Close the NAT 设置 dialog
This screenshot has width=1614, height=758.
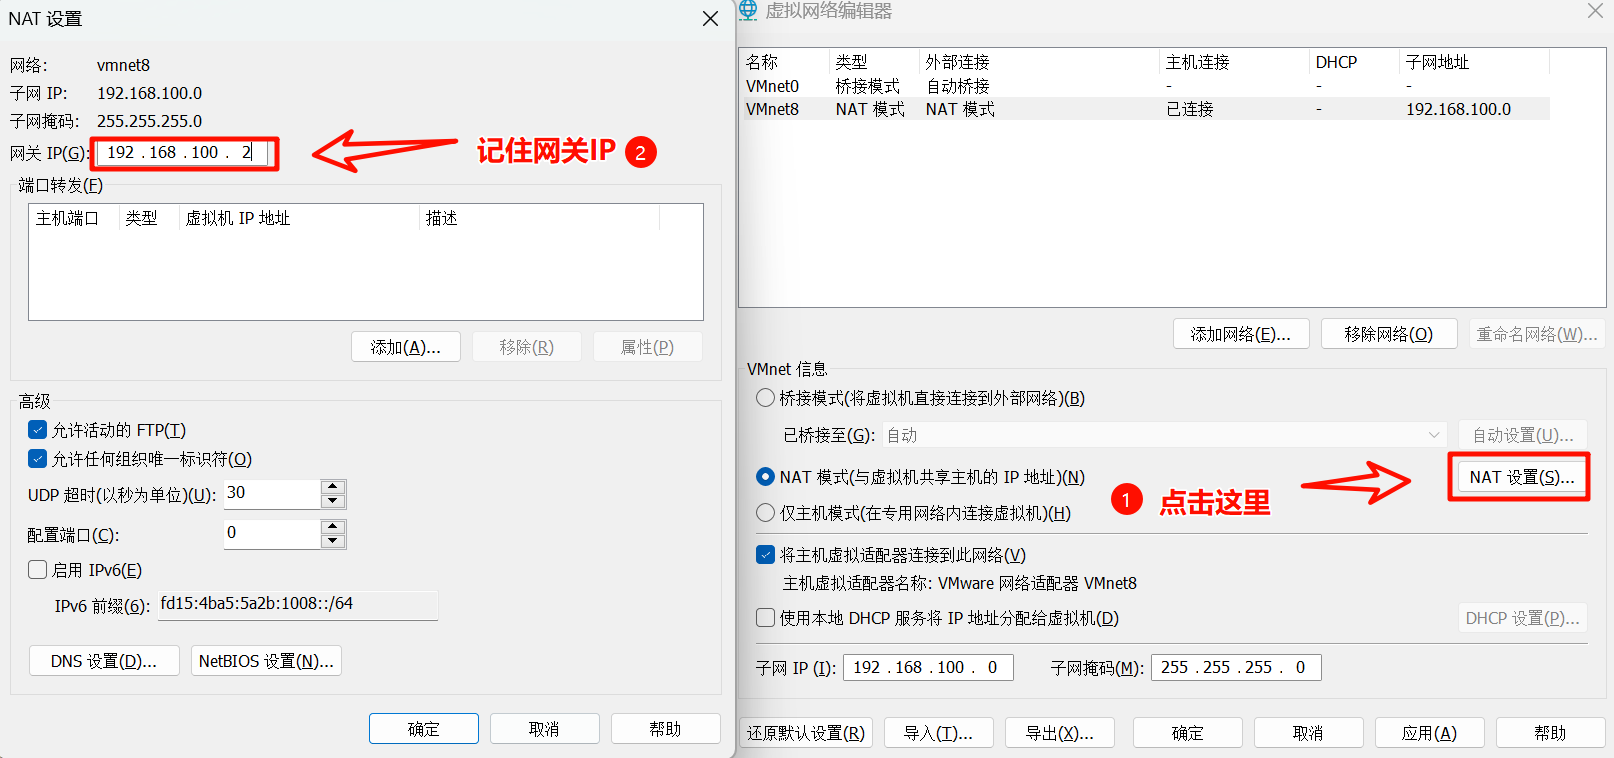pos(710,19)
